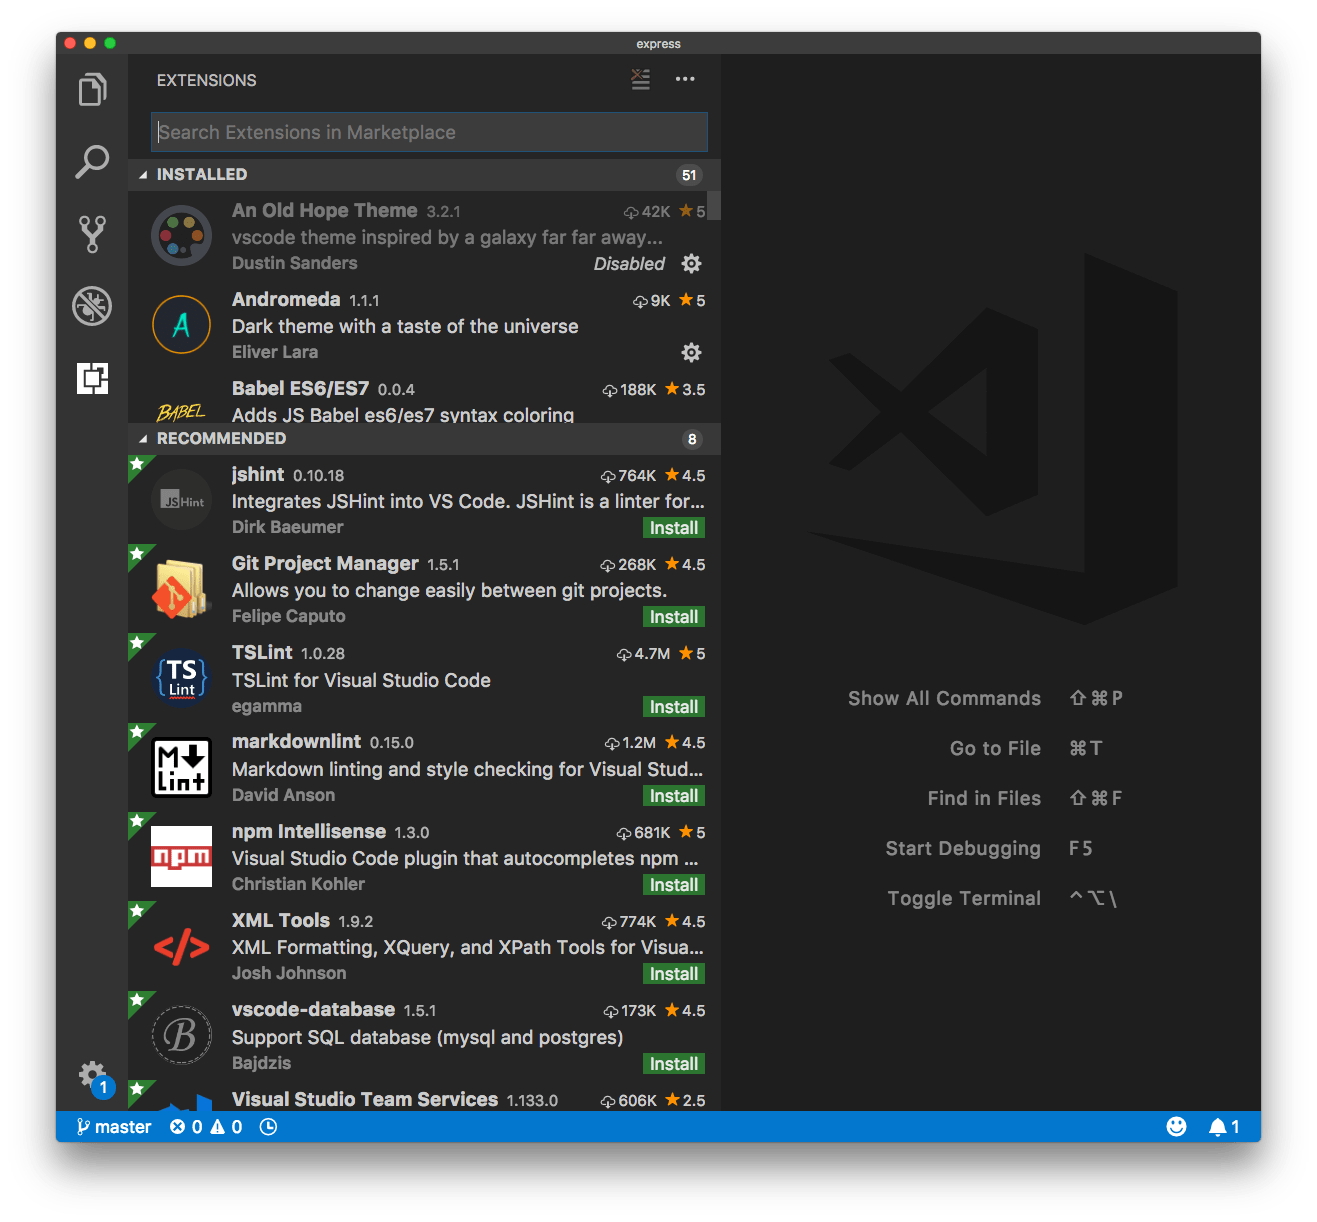The width and height of the screenshot is (1317, 1222).
Task: Install the vscode-database extension
Action: [x=674, y=1064]
